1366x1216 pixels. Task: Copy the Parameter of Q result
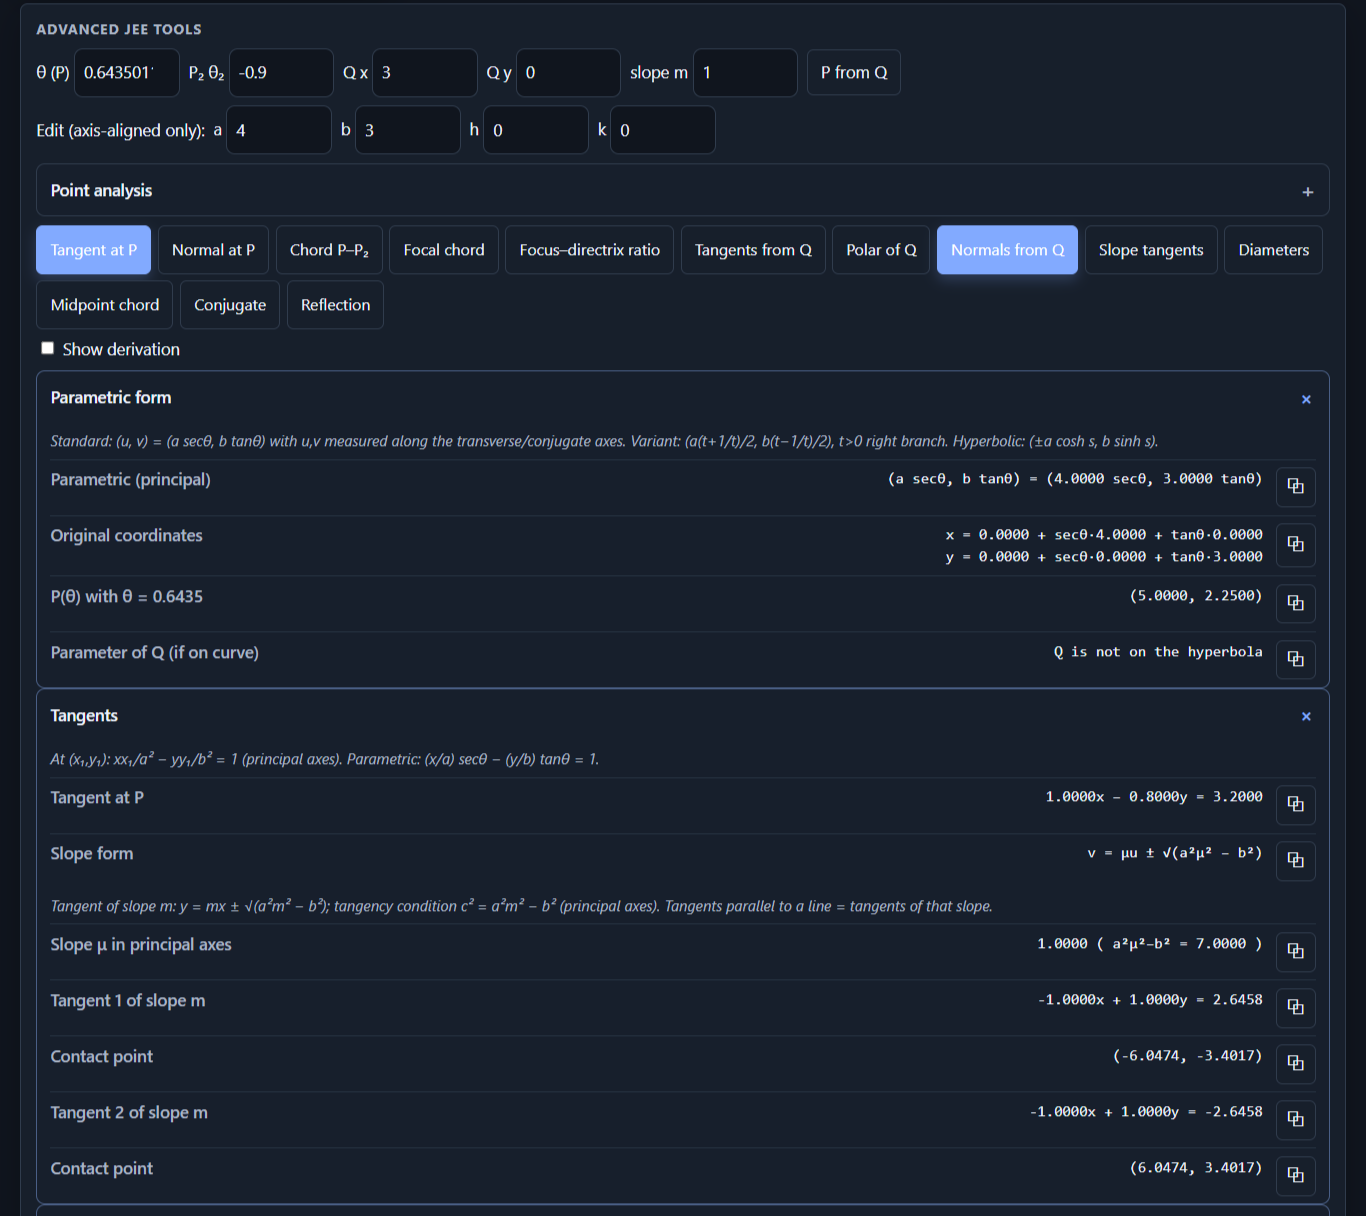point(1295,660)
